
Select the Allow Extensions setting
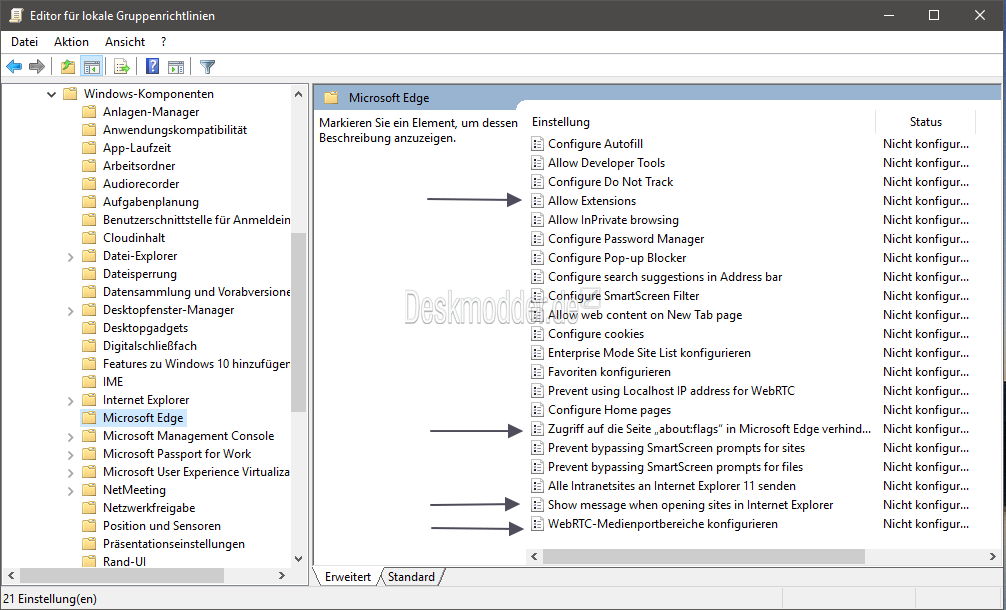[x=592, y=201]
